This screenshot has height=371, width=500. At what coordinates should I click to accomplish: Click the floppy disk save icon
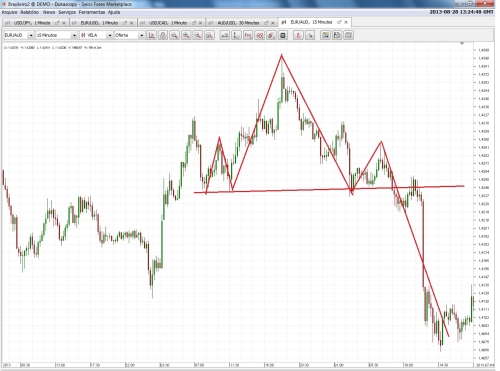tap(337, 35)
